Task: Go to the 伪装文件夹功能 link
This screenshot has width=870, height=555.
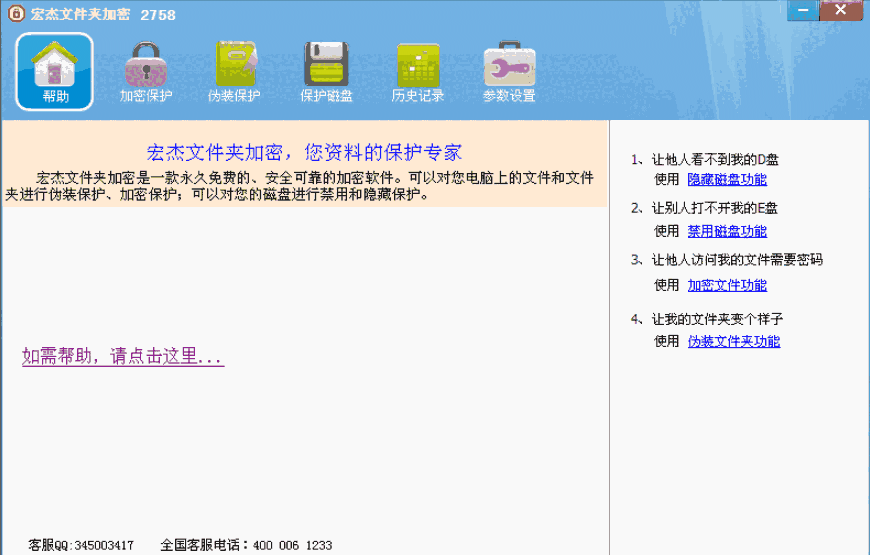Action: [733, 342]
